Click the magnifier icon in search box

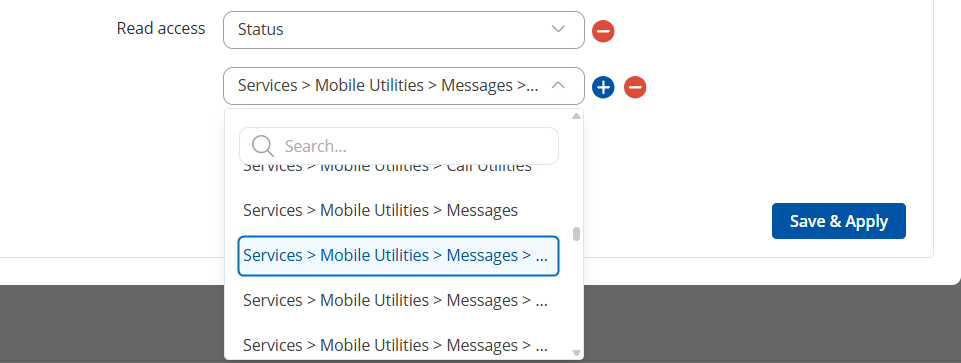(263, 146)
